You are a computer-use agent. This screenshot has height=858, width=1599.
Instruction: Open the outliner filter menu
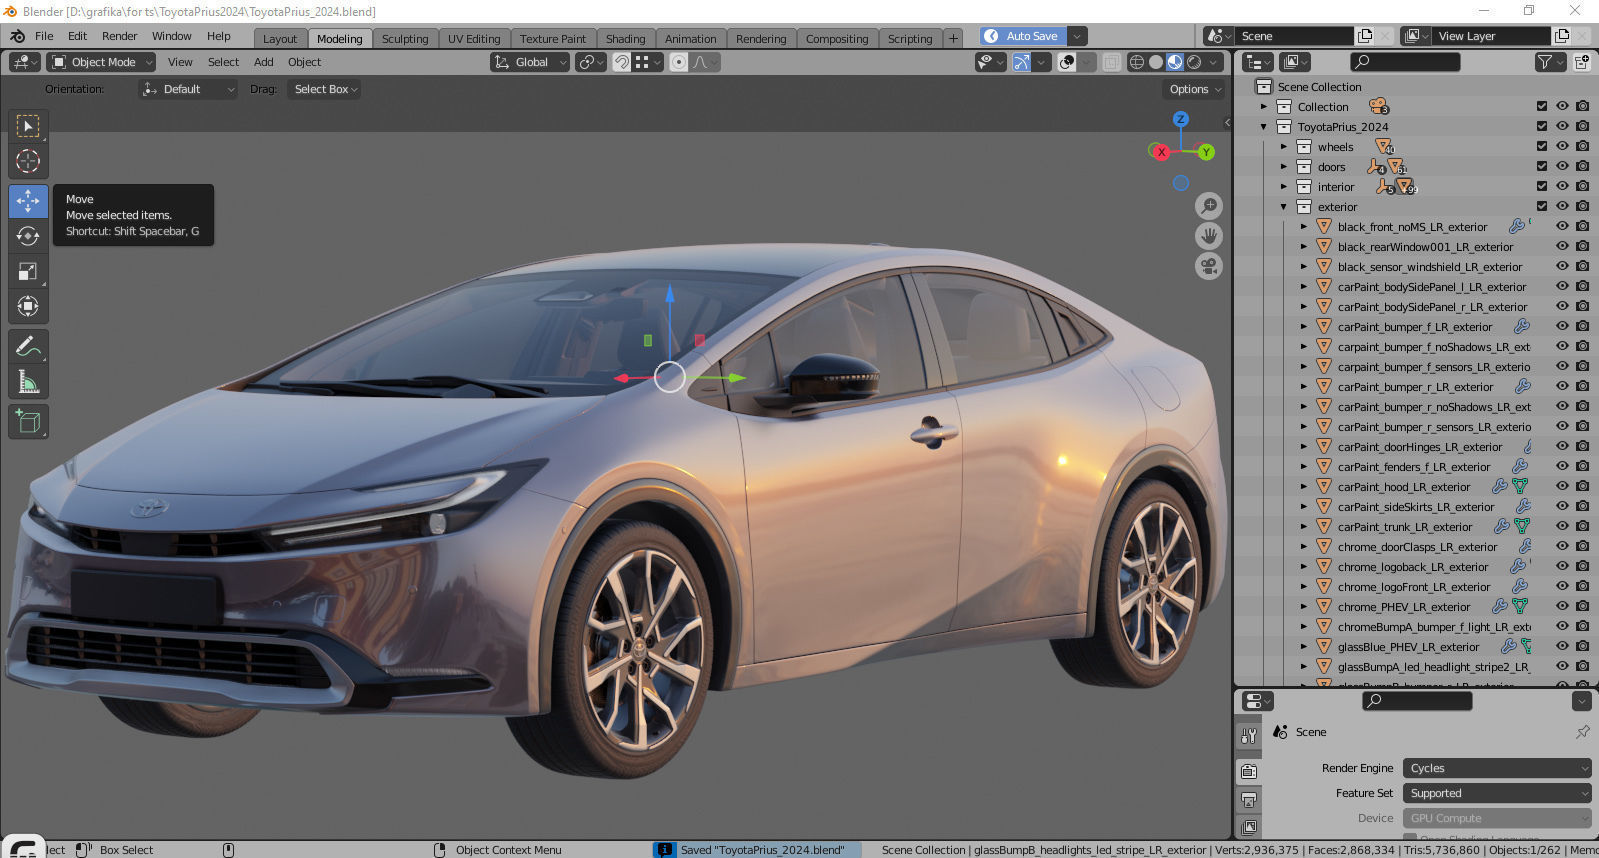(x=1550, y=62)
